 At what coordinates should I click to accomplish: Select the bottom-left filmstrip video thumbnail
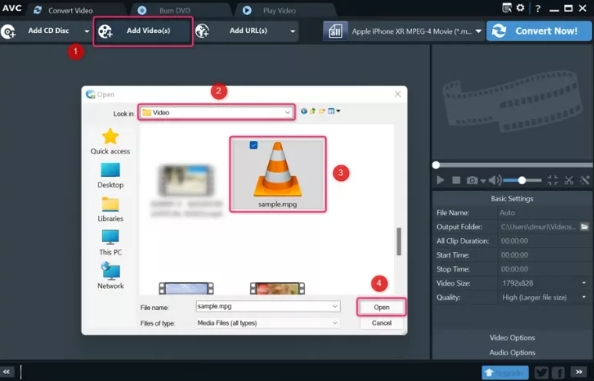(186, 288)
